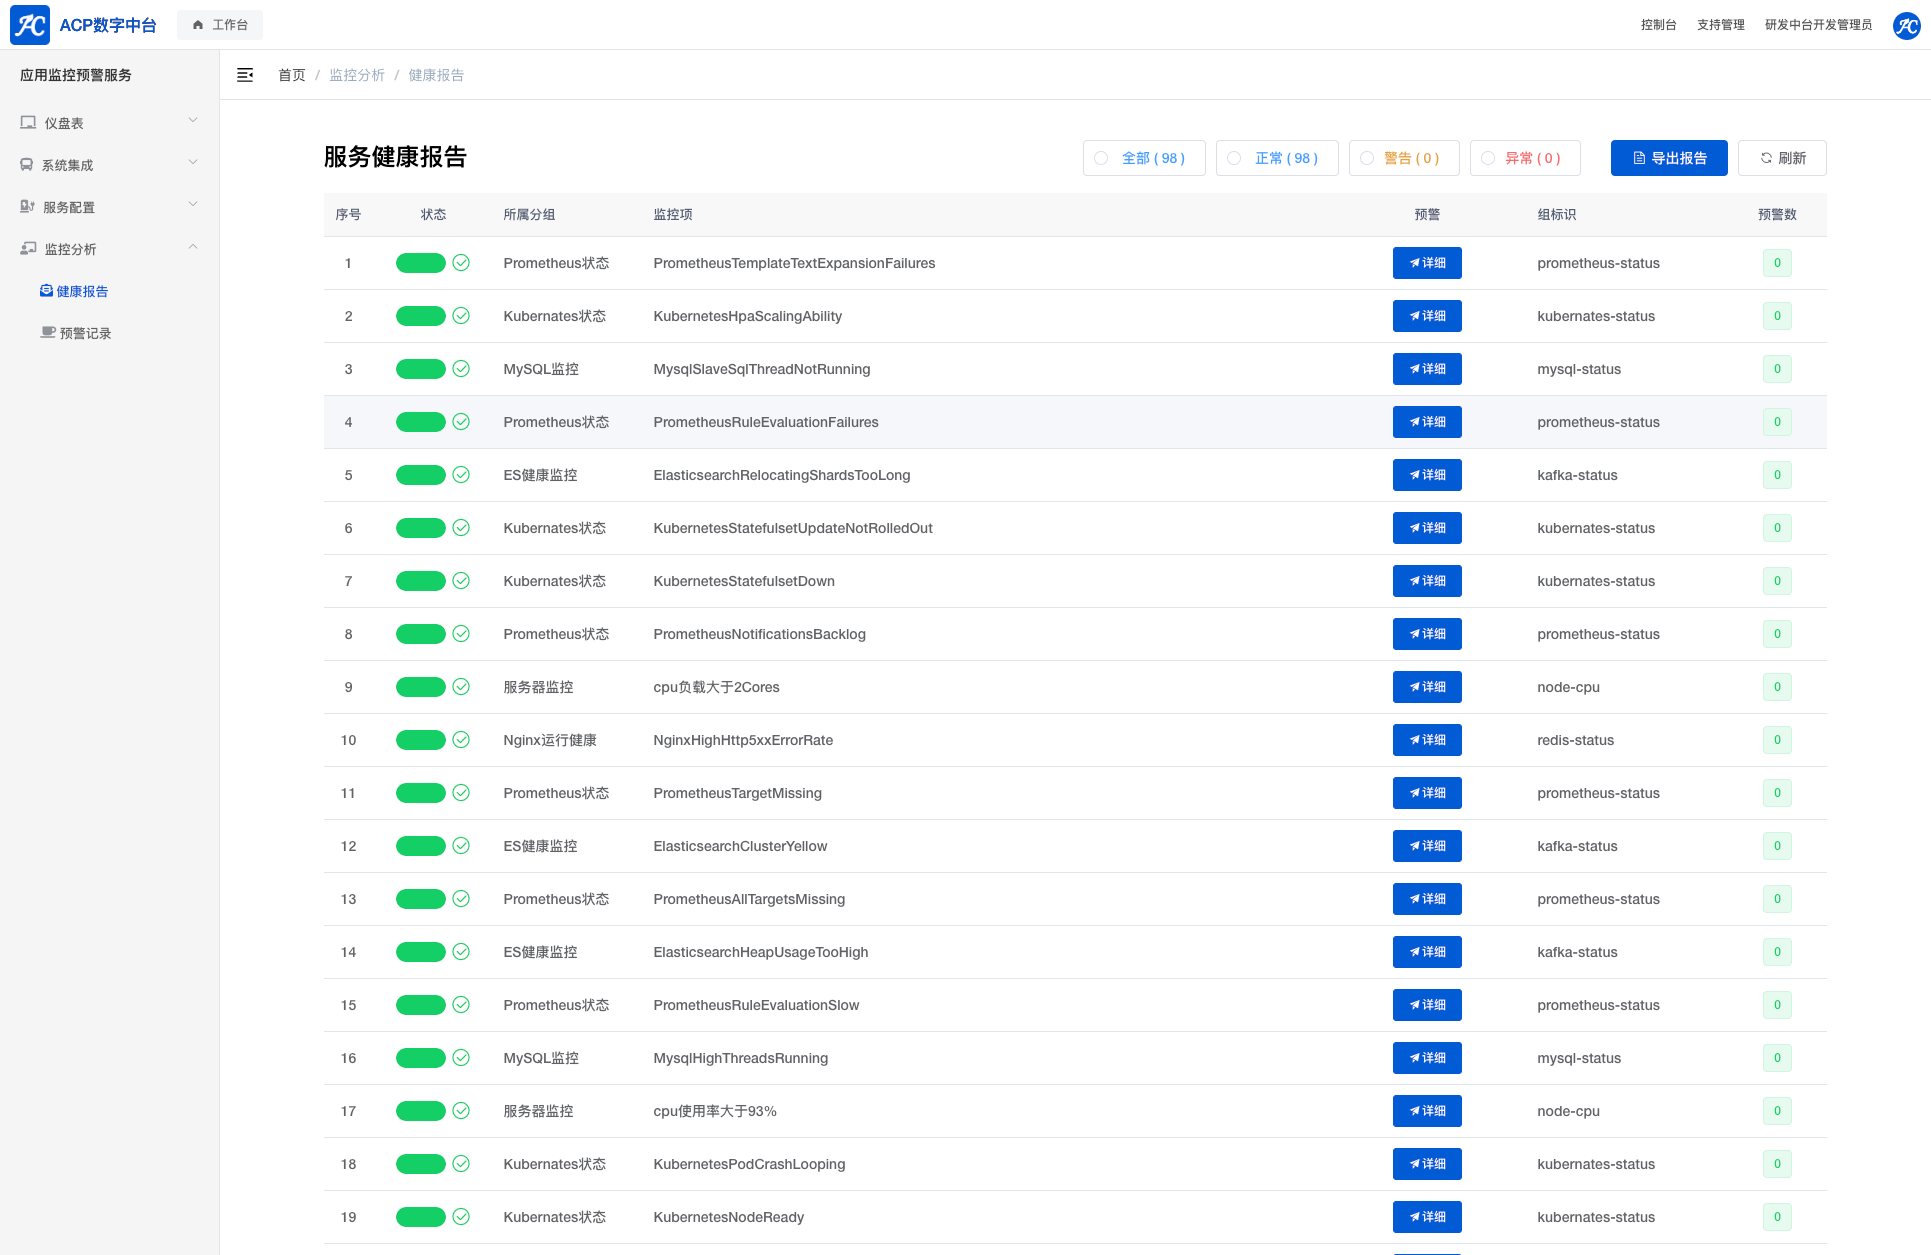Screen dimensions: 1931x1255
Task: Click 详细 for MysqlSlaveSqlThreadNotRunning row
Action: pos(1427,369)
